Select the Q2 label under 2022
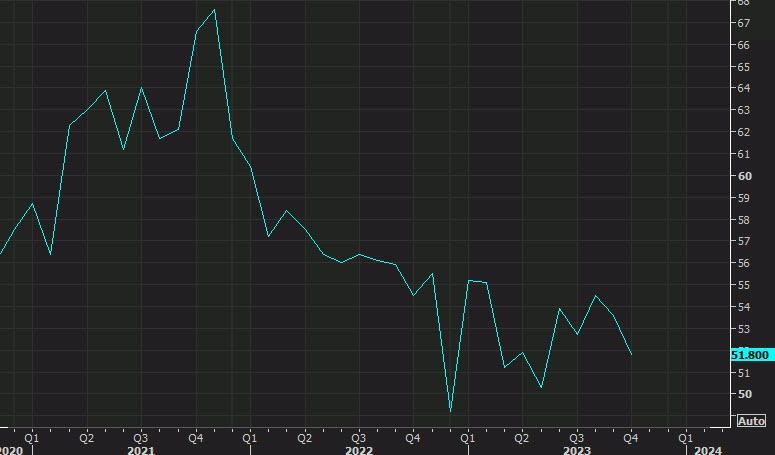775x455 pixels. (x=304, y=437)
